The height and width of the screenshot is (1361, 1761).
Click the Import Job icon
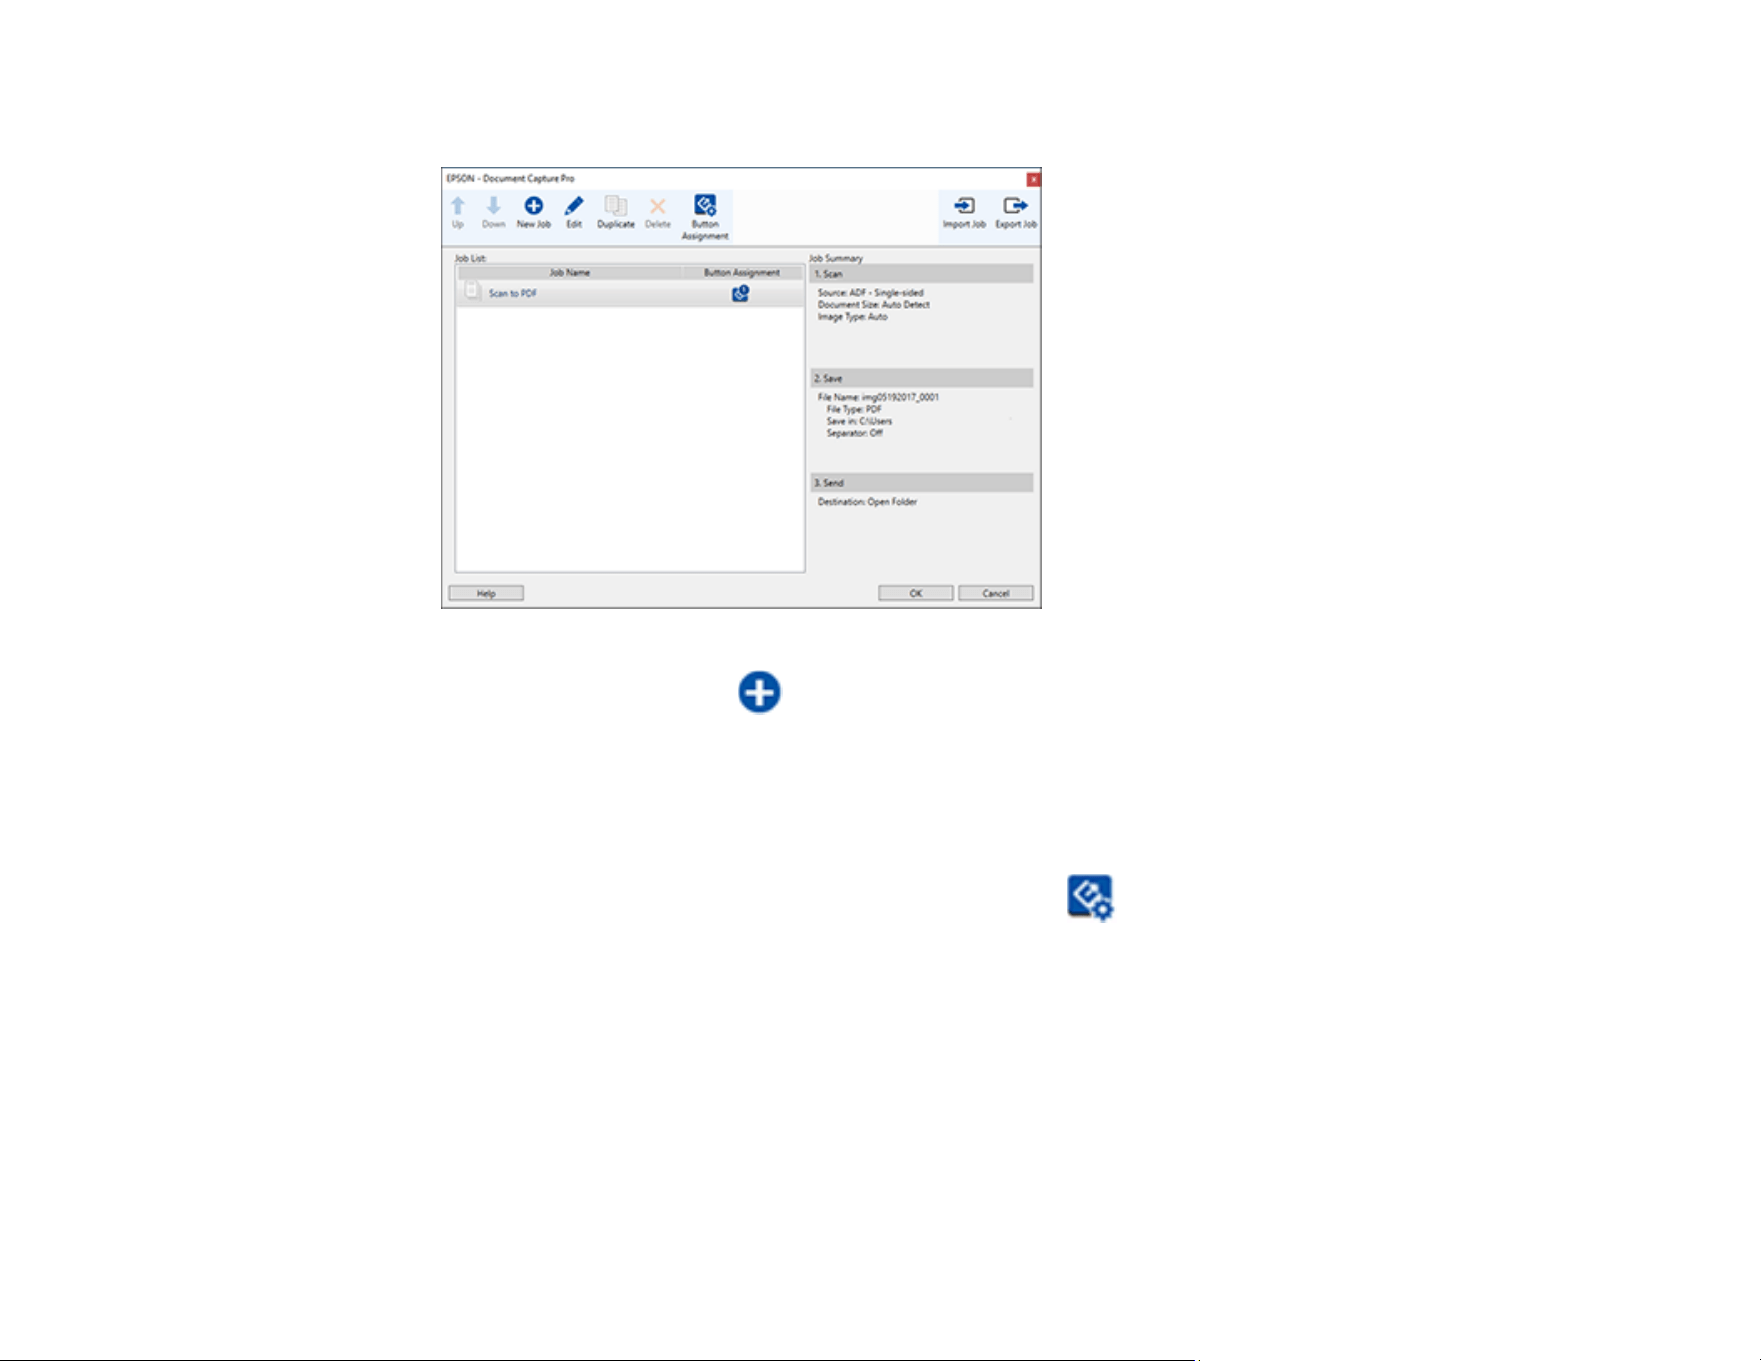(x=964, y=206)
